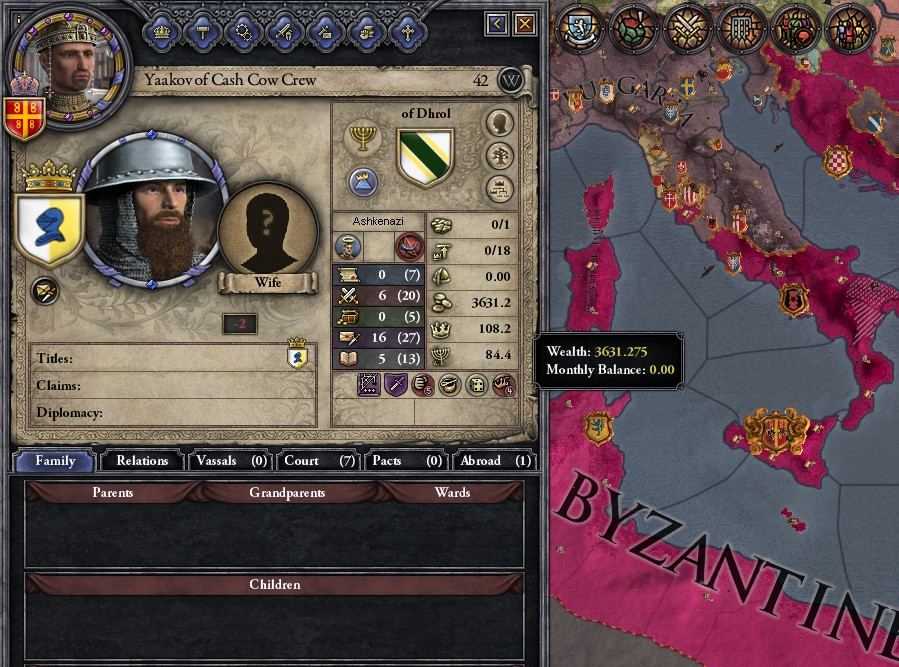Open the Religion cross icon menu
899x667 pixels.
(407, 32)
